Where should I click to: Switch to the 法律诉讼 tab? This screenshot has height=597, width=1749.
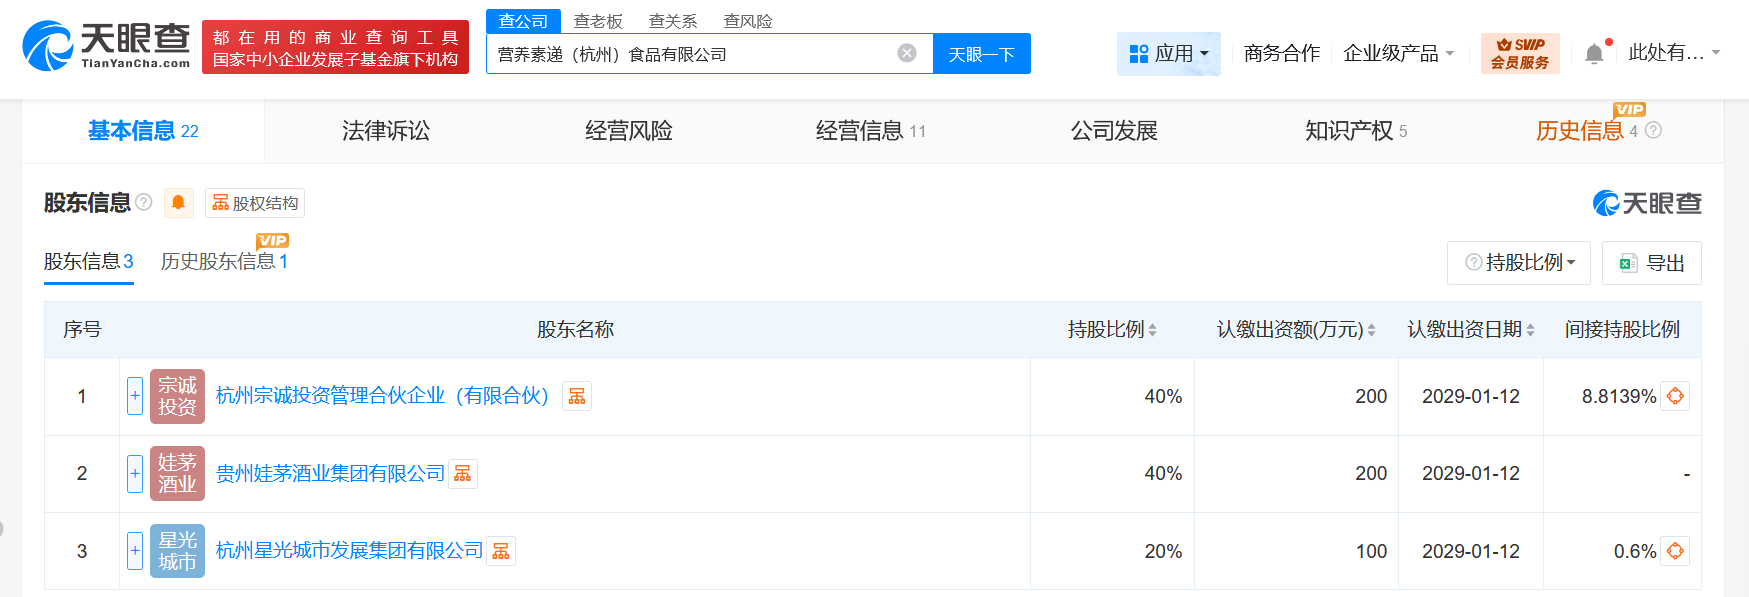[x=385, y=131]
